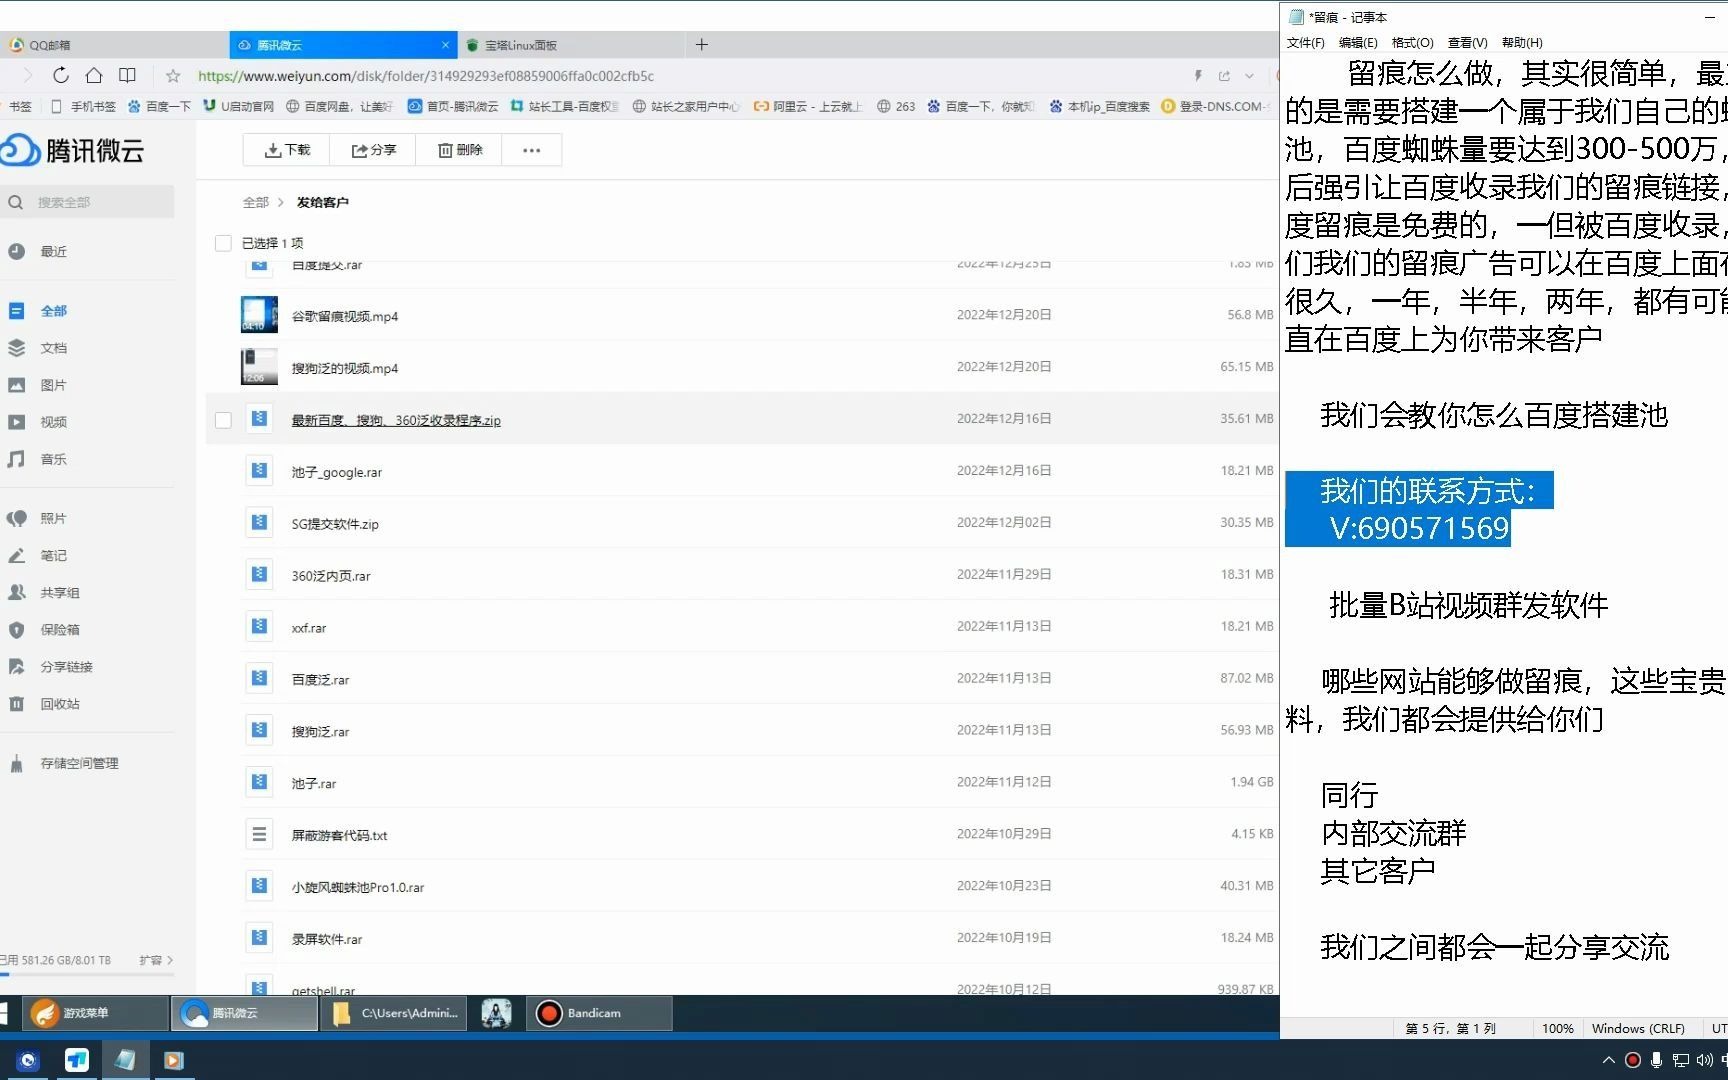
Task: Expand the address bar dropdown chevron
Action: click(1249, 76)
